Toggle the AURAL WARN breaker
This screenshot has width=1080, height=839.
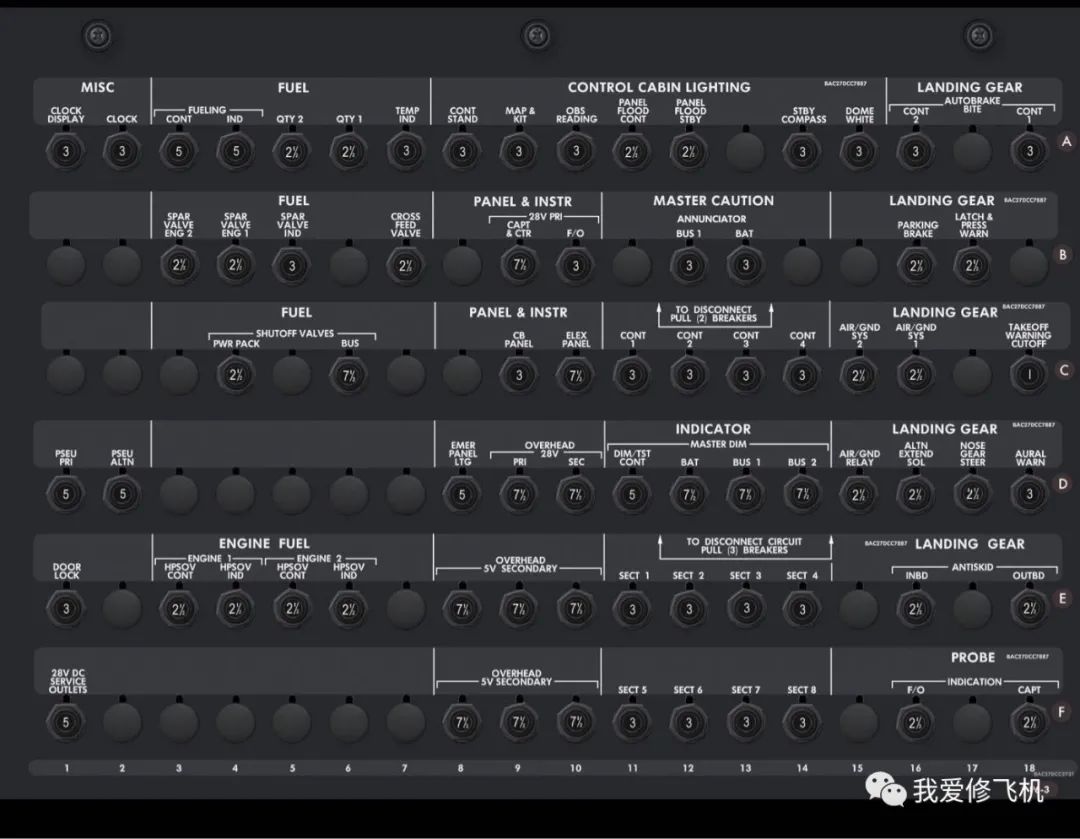click(1029, 493)
